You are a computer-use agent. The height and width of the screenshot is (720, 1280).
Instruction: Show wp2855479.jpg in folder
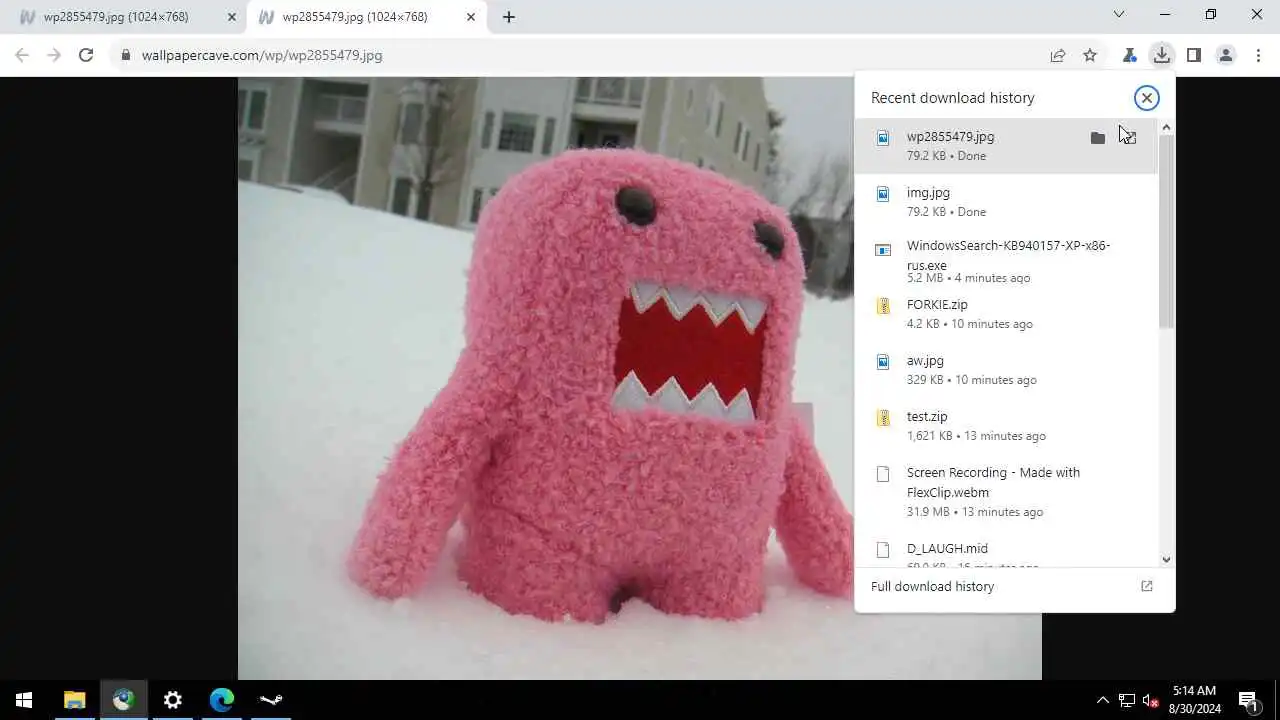tap(1098, 138)
